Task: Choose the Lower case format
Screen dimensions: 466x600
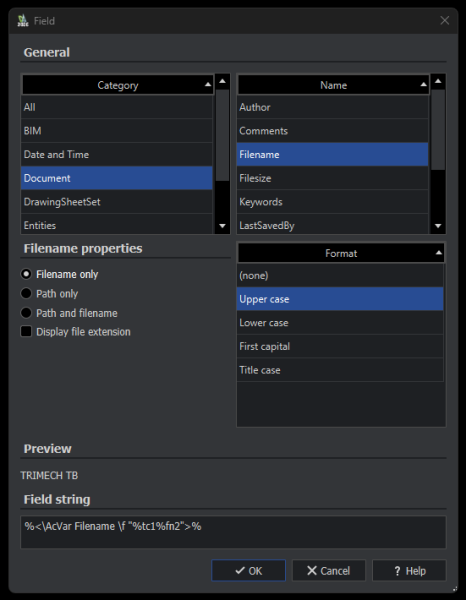Action: click(x=340, y=323)
